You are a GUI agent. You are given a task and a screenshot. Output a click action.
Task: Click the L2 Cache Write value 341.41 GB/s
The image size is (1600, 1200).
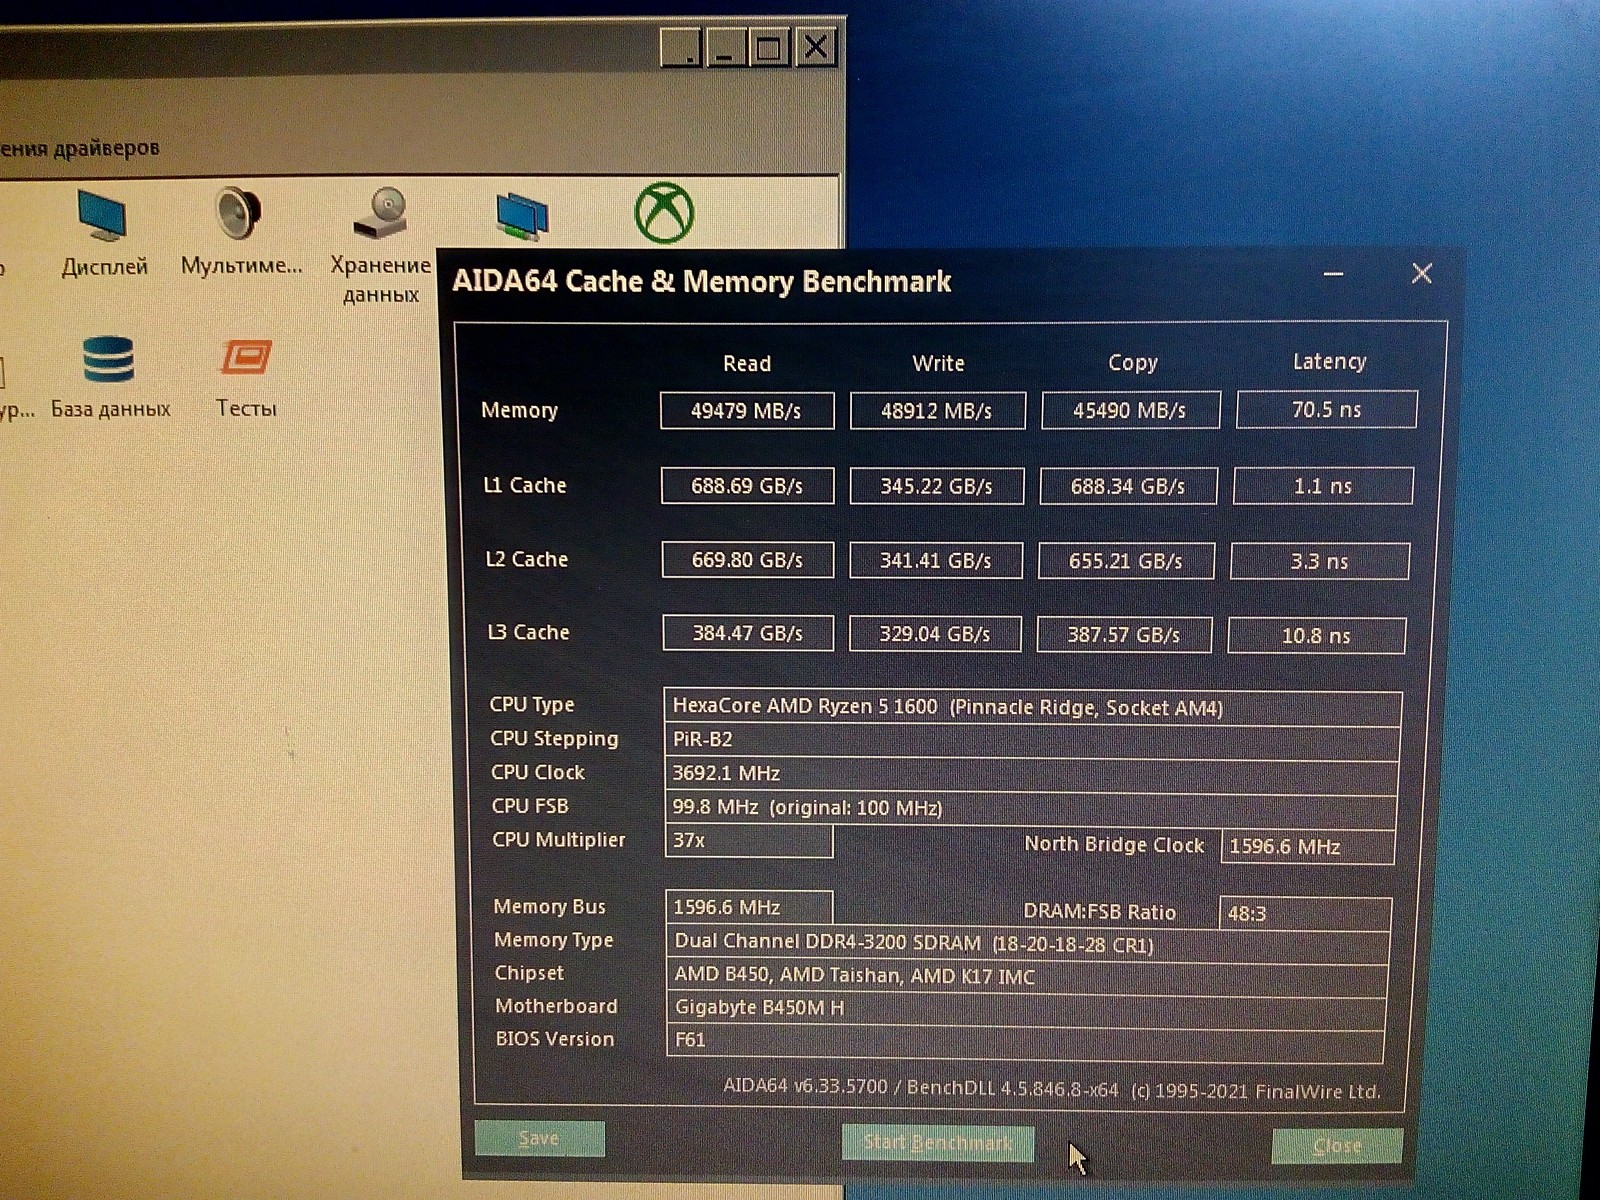936,561
